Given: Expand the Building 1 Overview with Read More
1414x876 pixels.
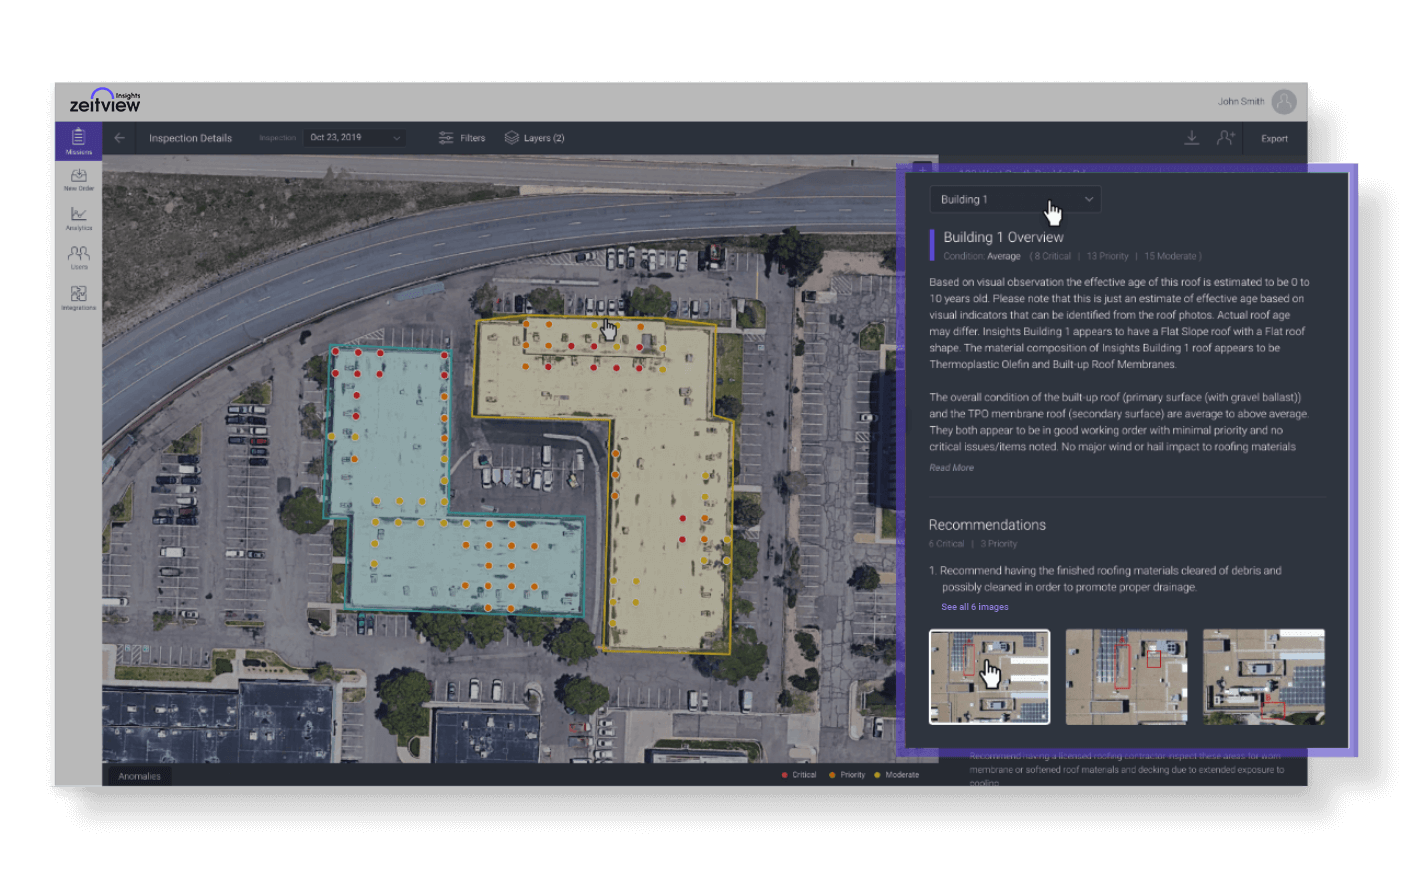Looking at the screenshot, I should pyautogui.click(x=951, y=467).
